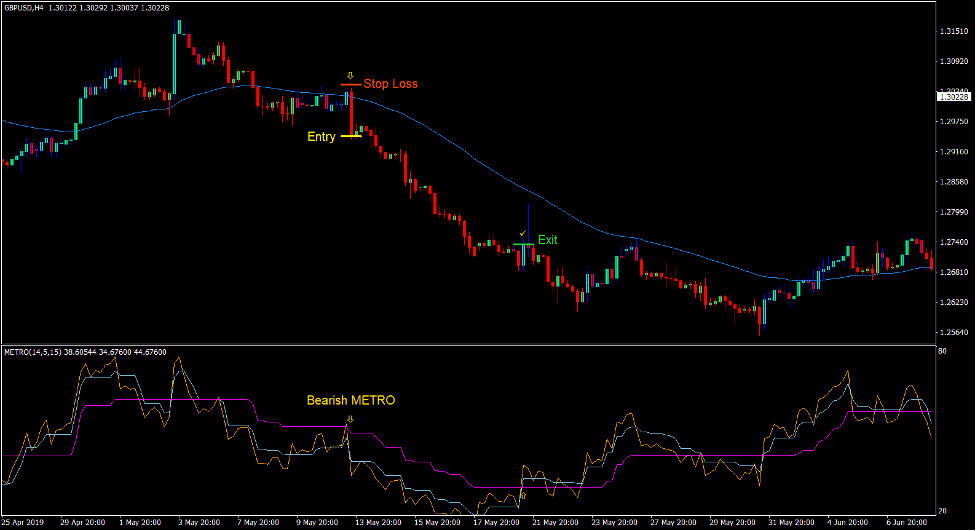Click the 1.27400 price axis label
The height and width of the screenshot is (531, 977).
click(x=954, y=242)
